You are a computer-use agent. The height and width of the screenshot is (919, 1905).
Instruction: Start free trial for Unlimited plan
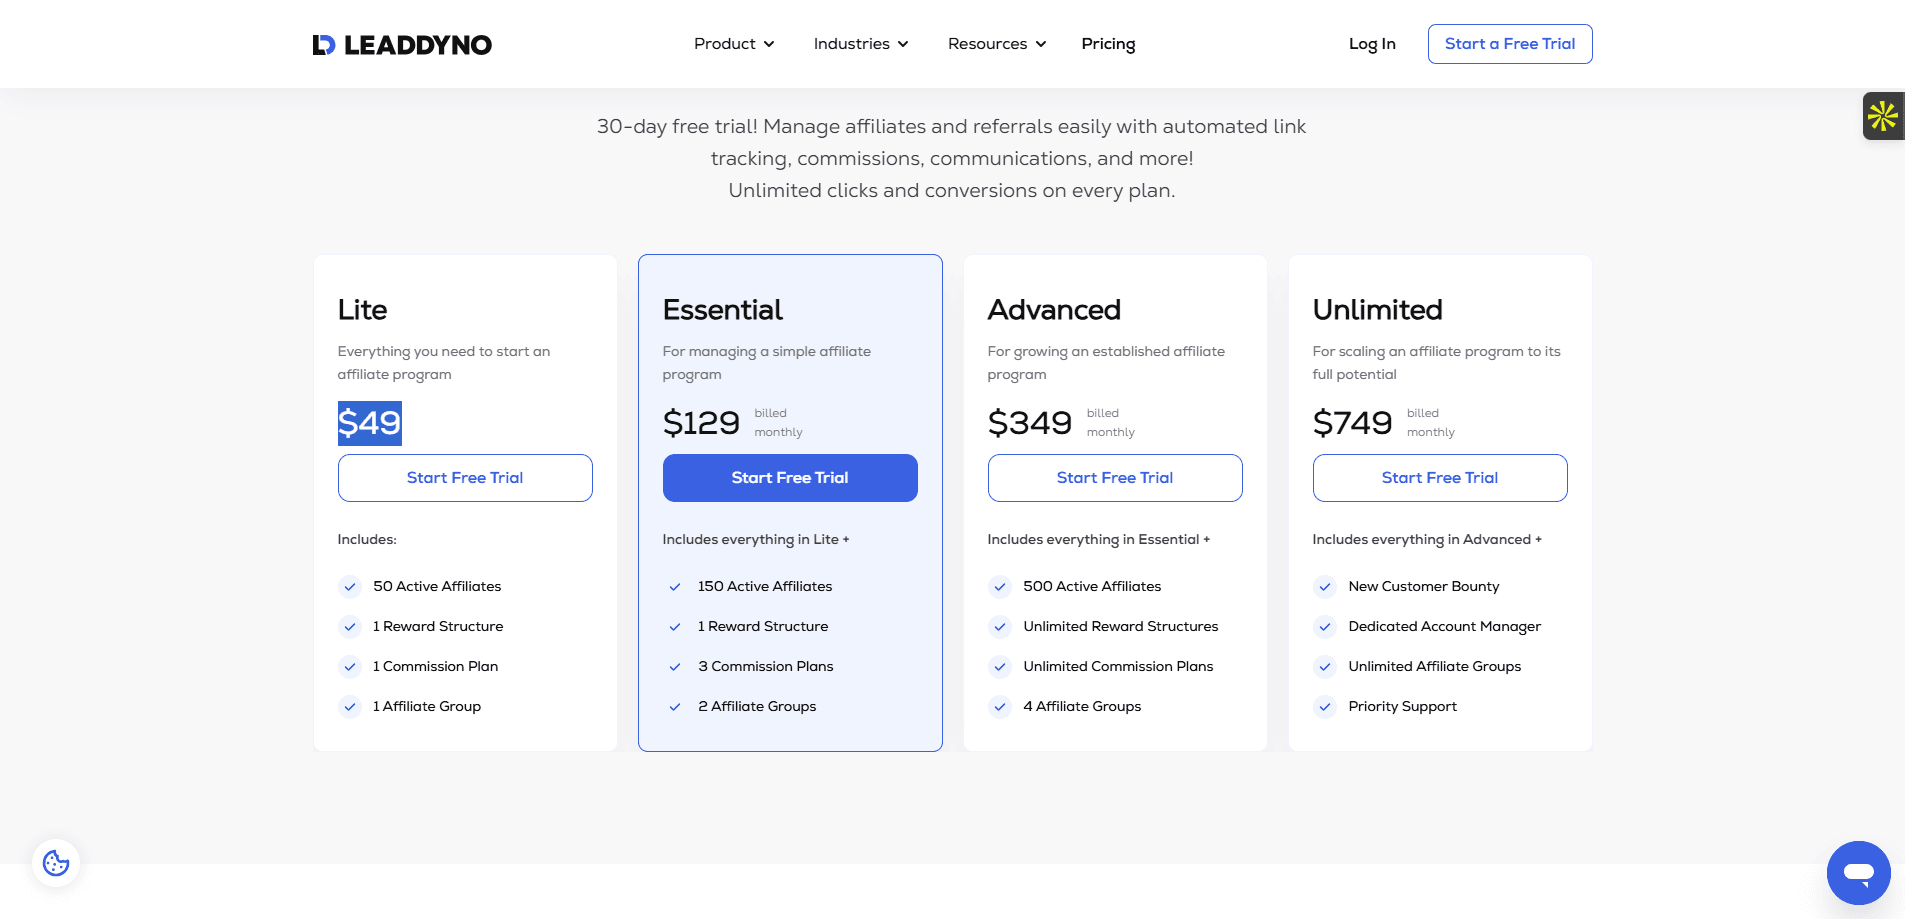click(1439, 478)
